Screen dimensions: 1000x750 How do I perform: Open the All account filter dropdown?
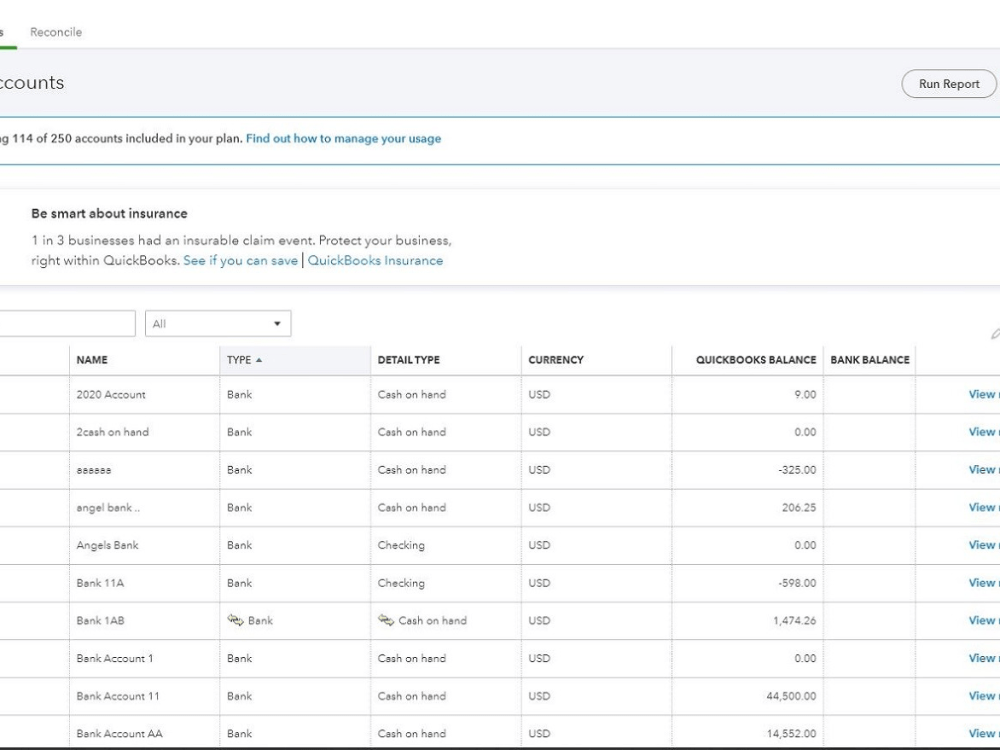tap(218, 323)
